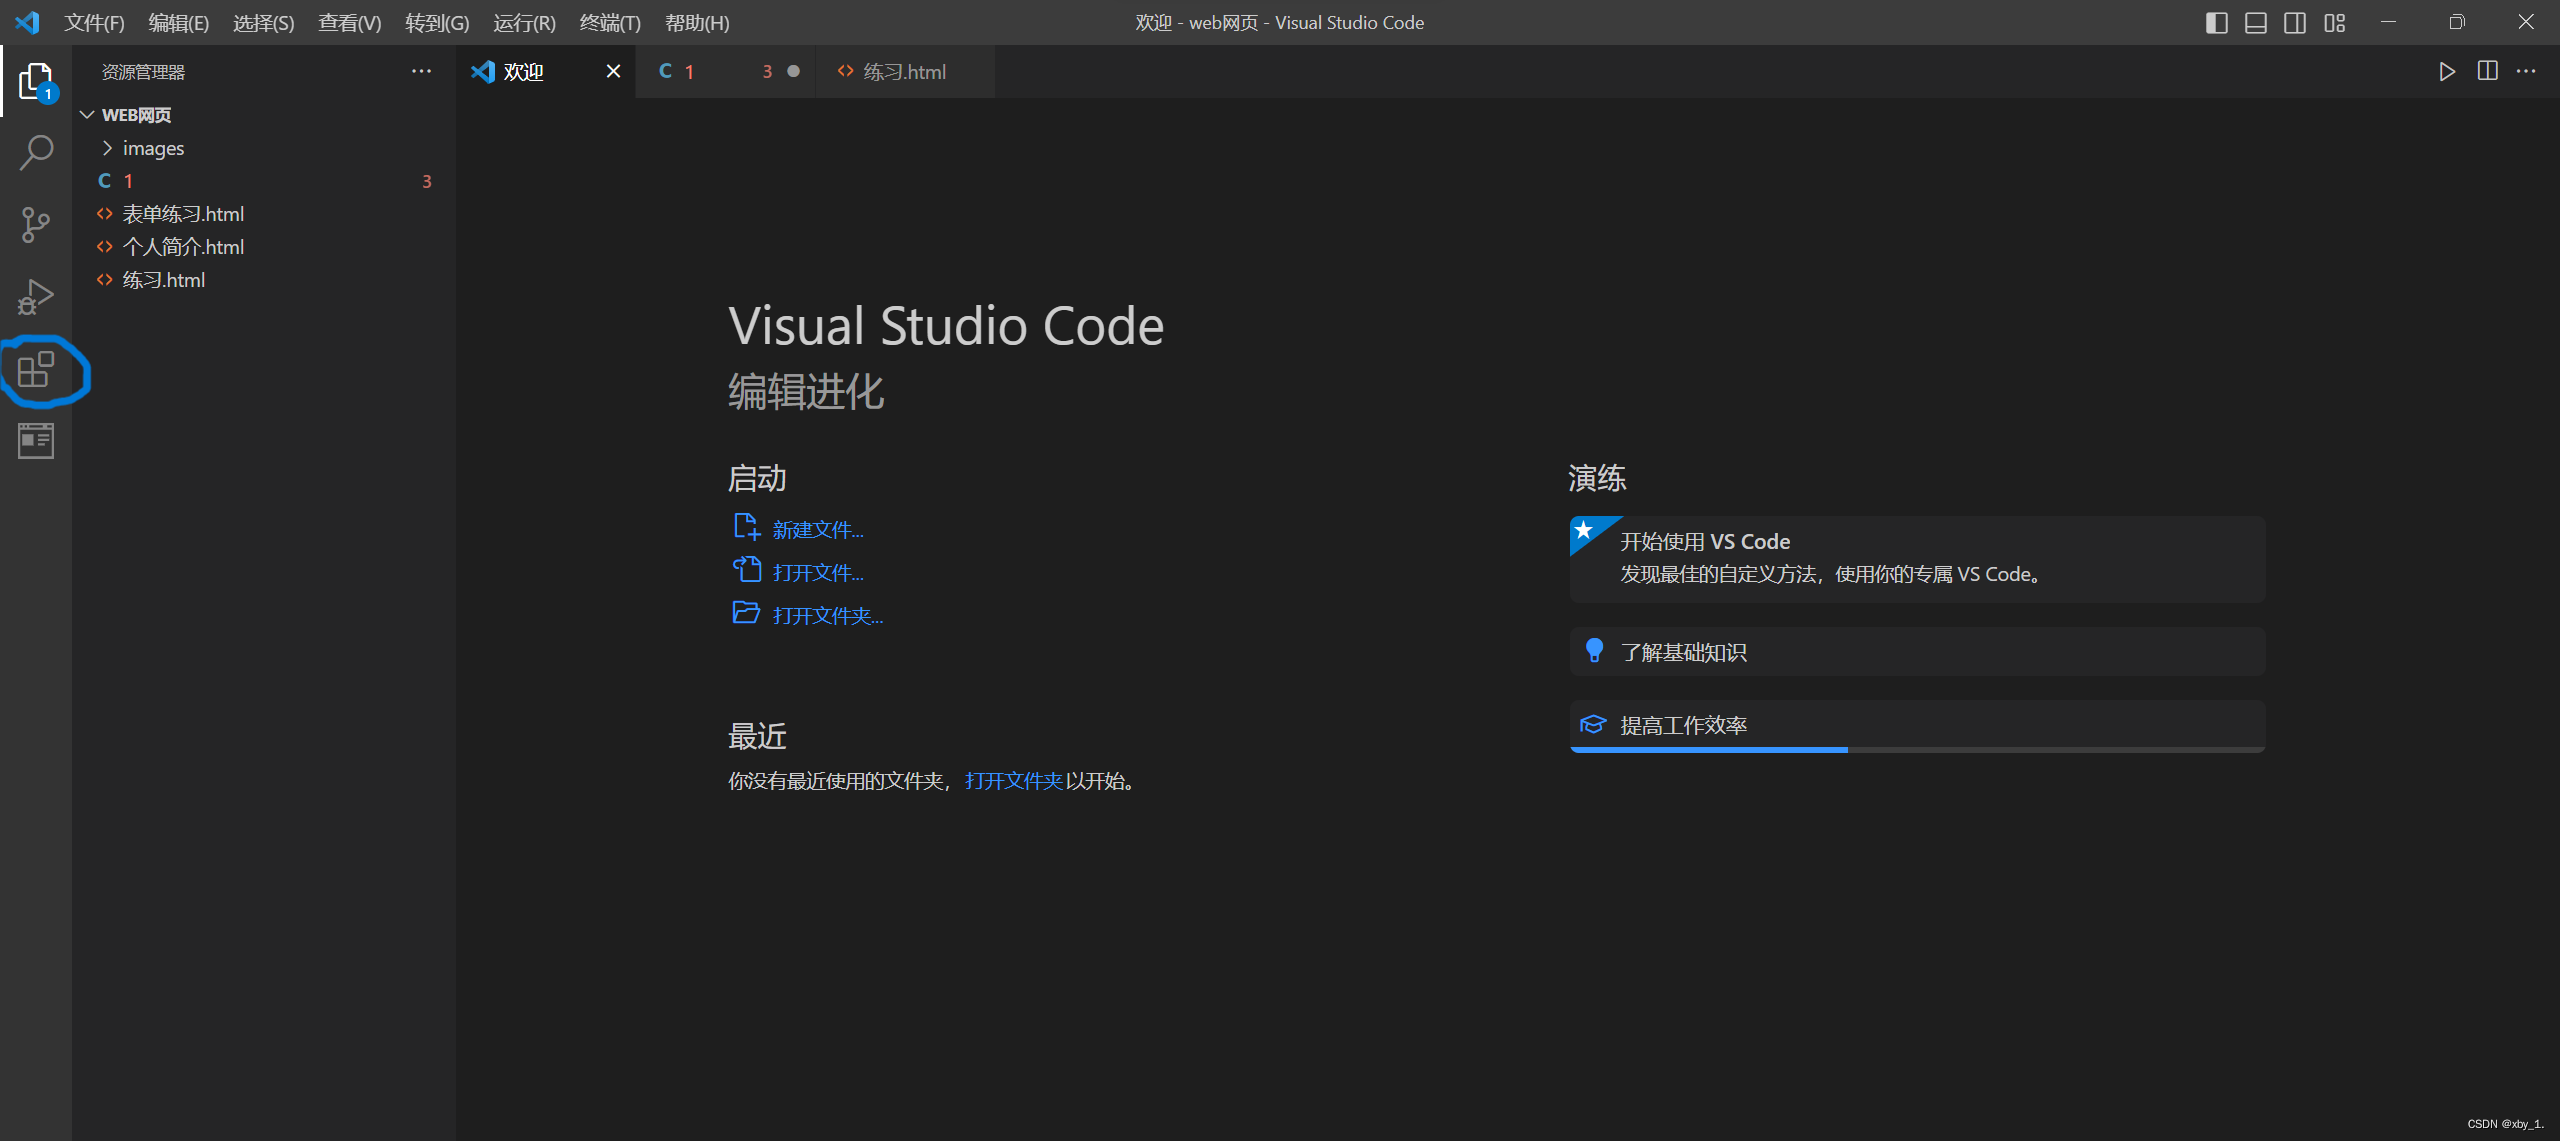The height and width of the screenshot is (1141, 2560).
Task: Open the Extensions view
Action: point(36,369)
